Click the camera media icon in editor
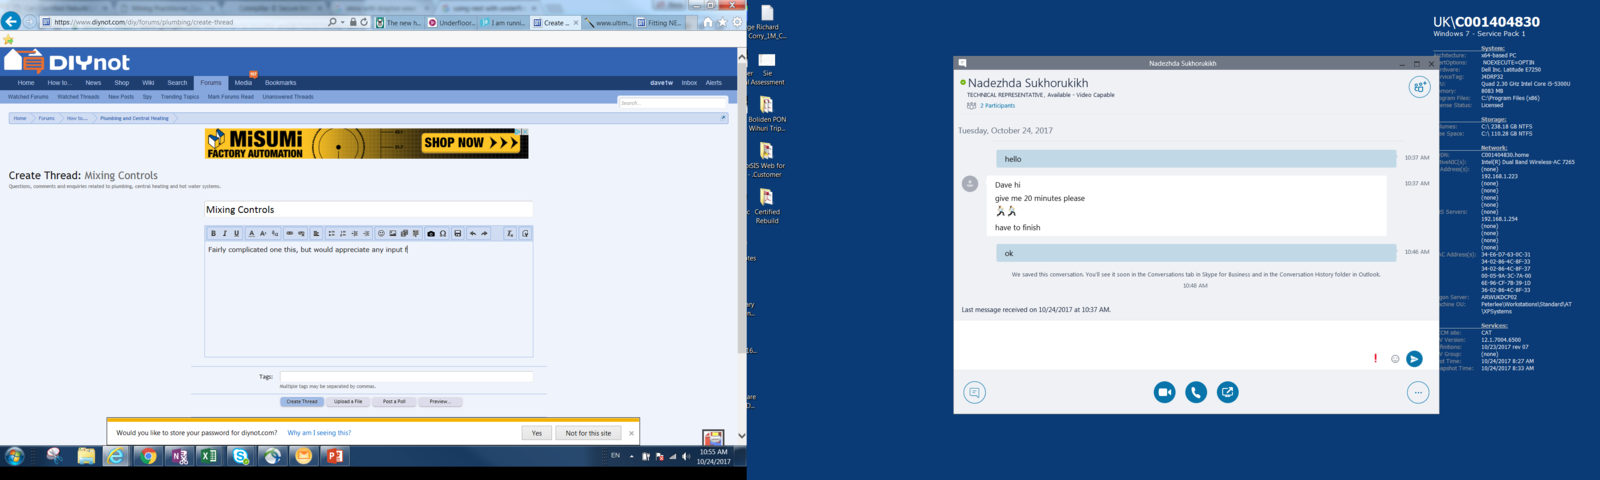This screenshot has height=480, width=1600. [x=431, y=234]
